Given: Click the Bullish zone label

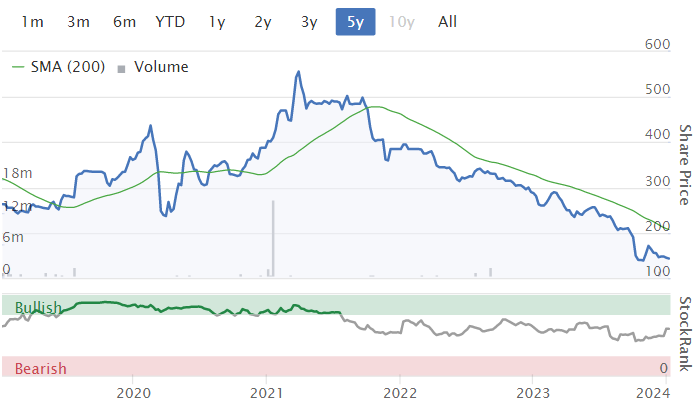Looking at the screenshot, I should pyautogui.click(x=38, y=307).
